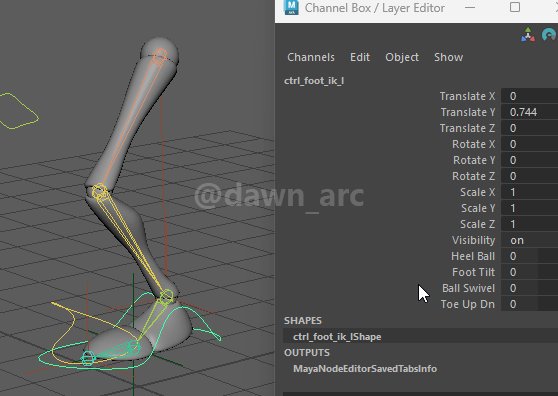Open the Show menu
This screenshot has width=558, height=396.
coord(448,57)
